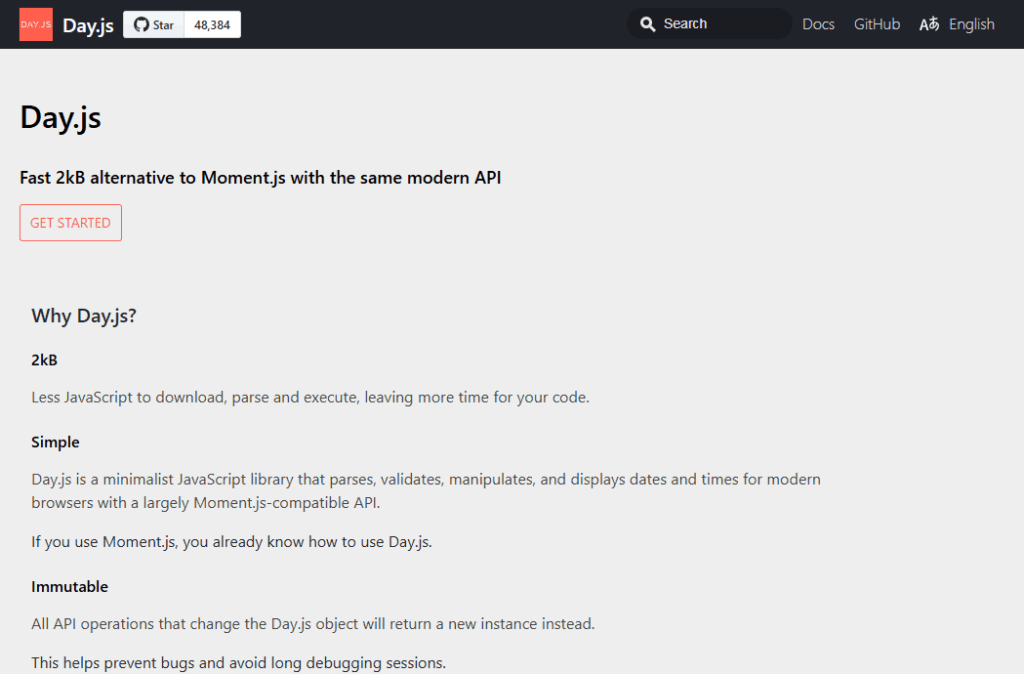1024x674 pixels.
Task: Click the Day.js title in header bar
Action: 88,25
